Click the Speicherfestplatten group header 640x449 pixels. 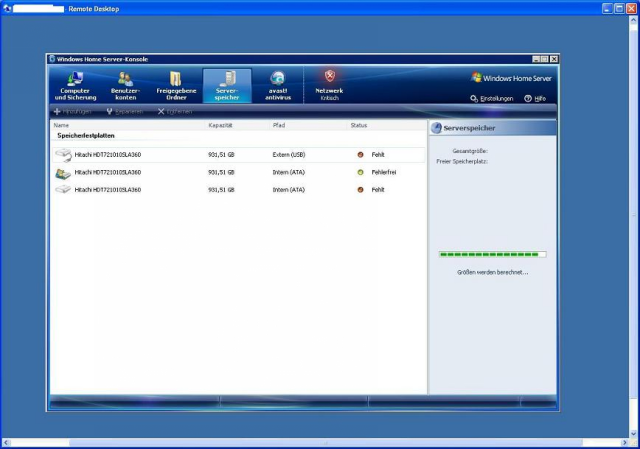tap(86, 136)
